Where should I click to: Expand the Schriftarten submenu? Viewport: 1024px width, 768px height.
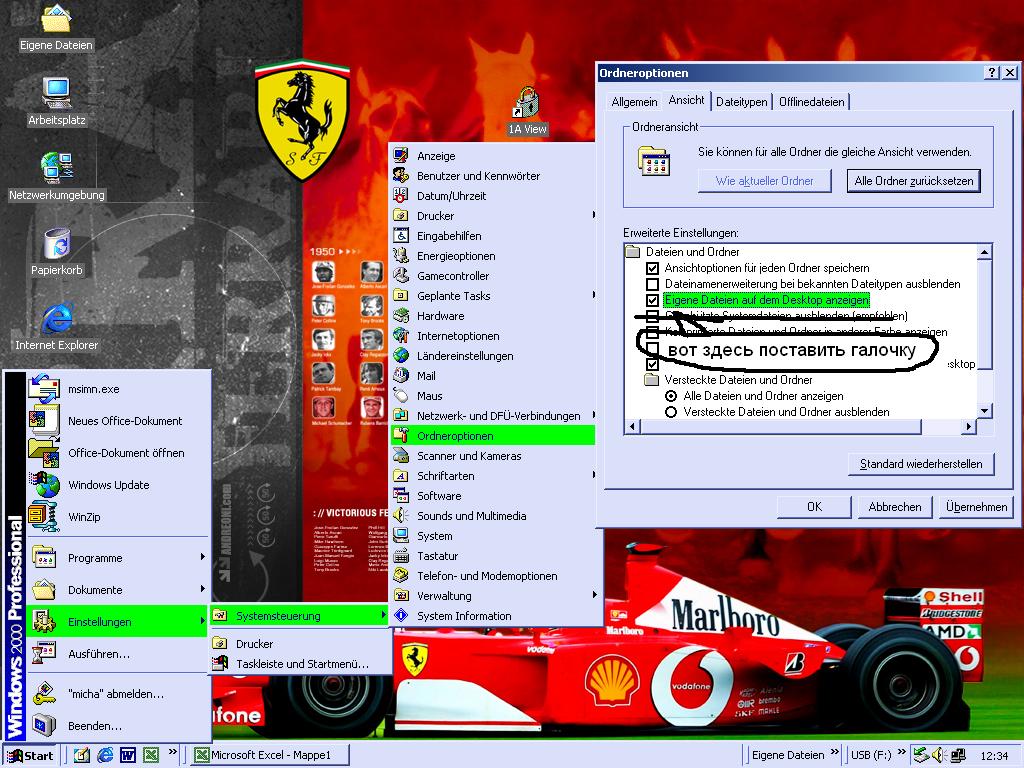[x=493, y=476]
